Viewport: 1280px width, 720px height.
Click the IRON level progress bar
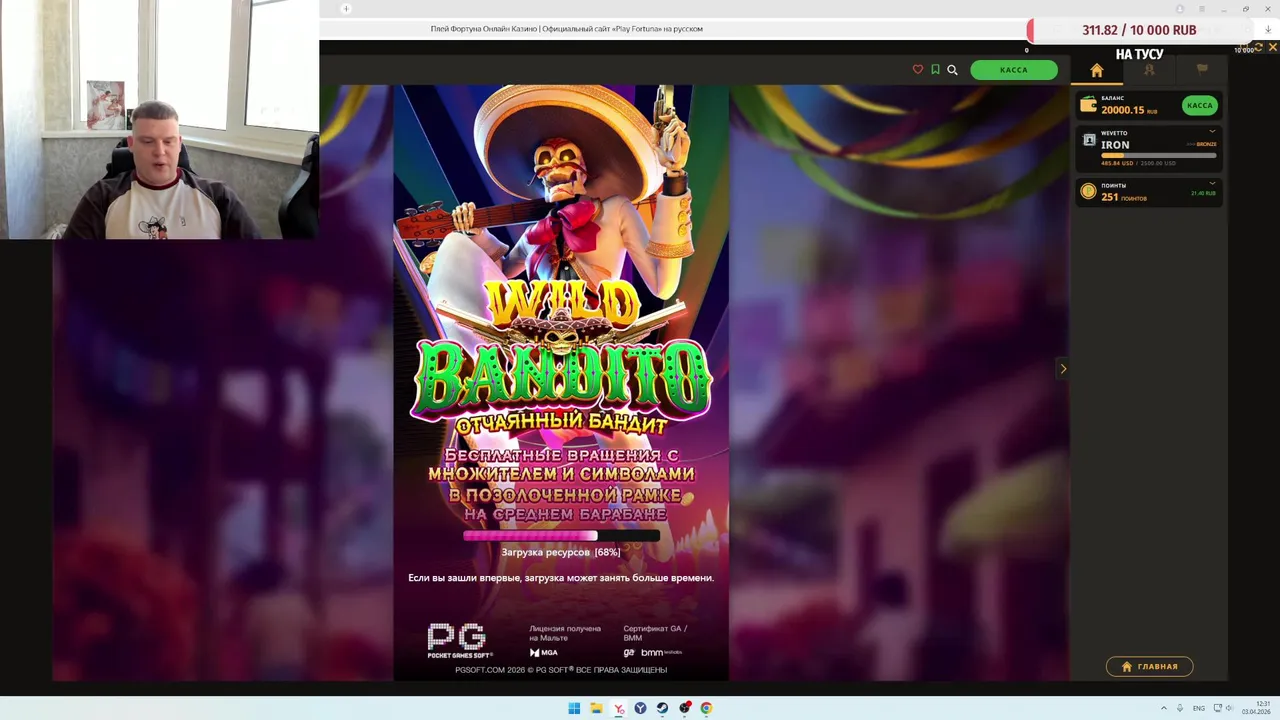point(1159,155)
